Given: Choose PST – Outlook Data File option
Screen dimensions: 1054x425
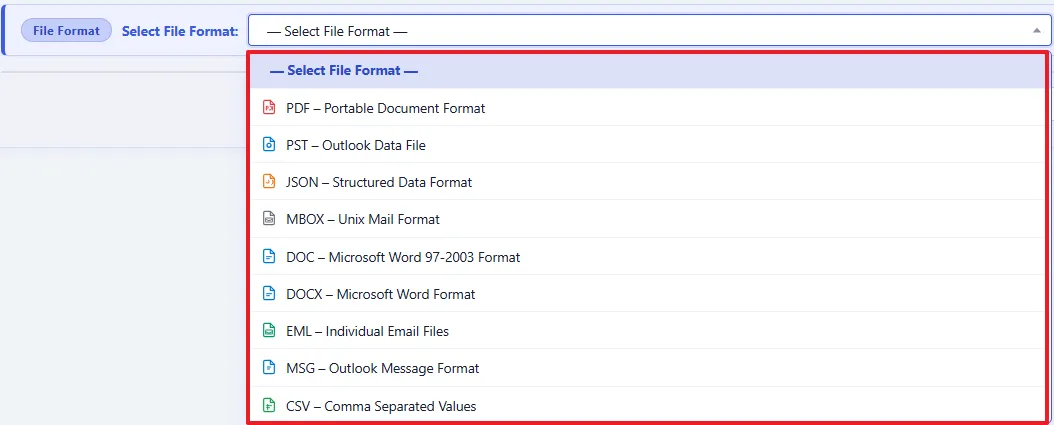Looking at the screenshot, I should (x=648, y=145).
